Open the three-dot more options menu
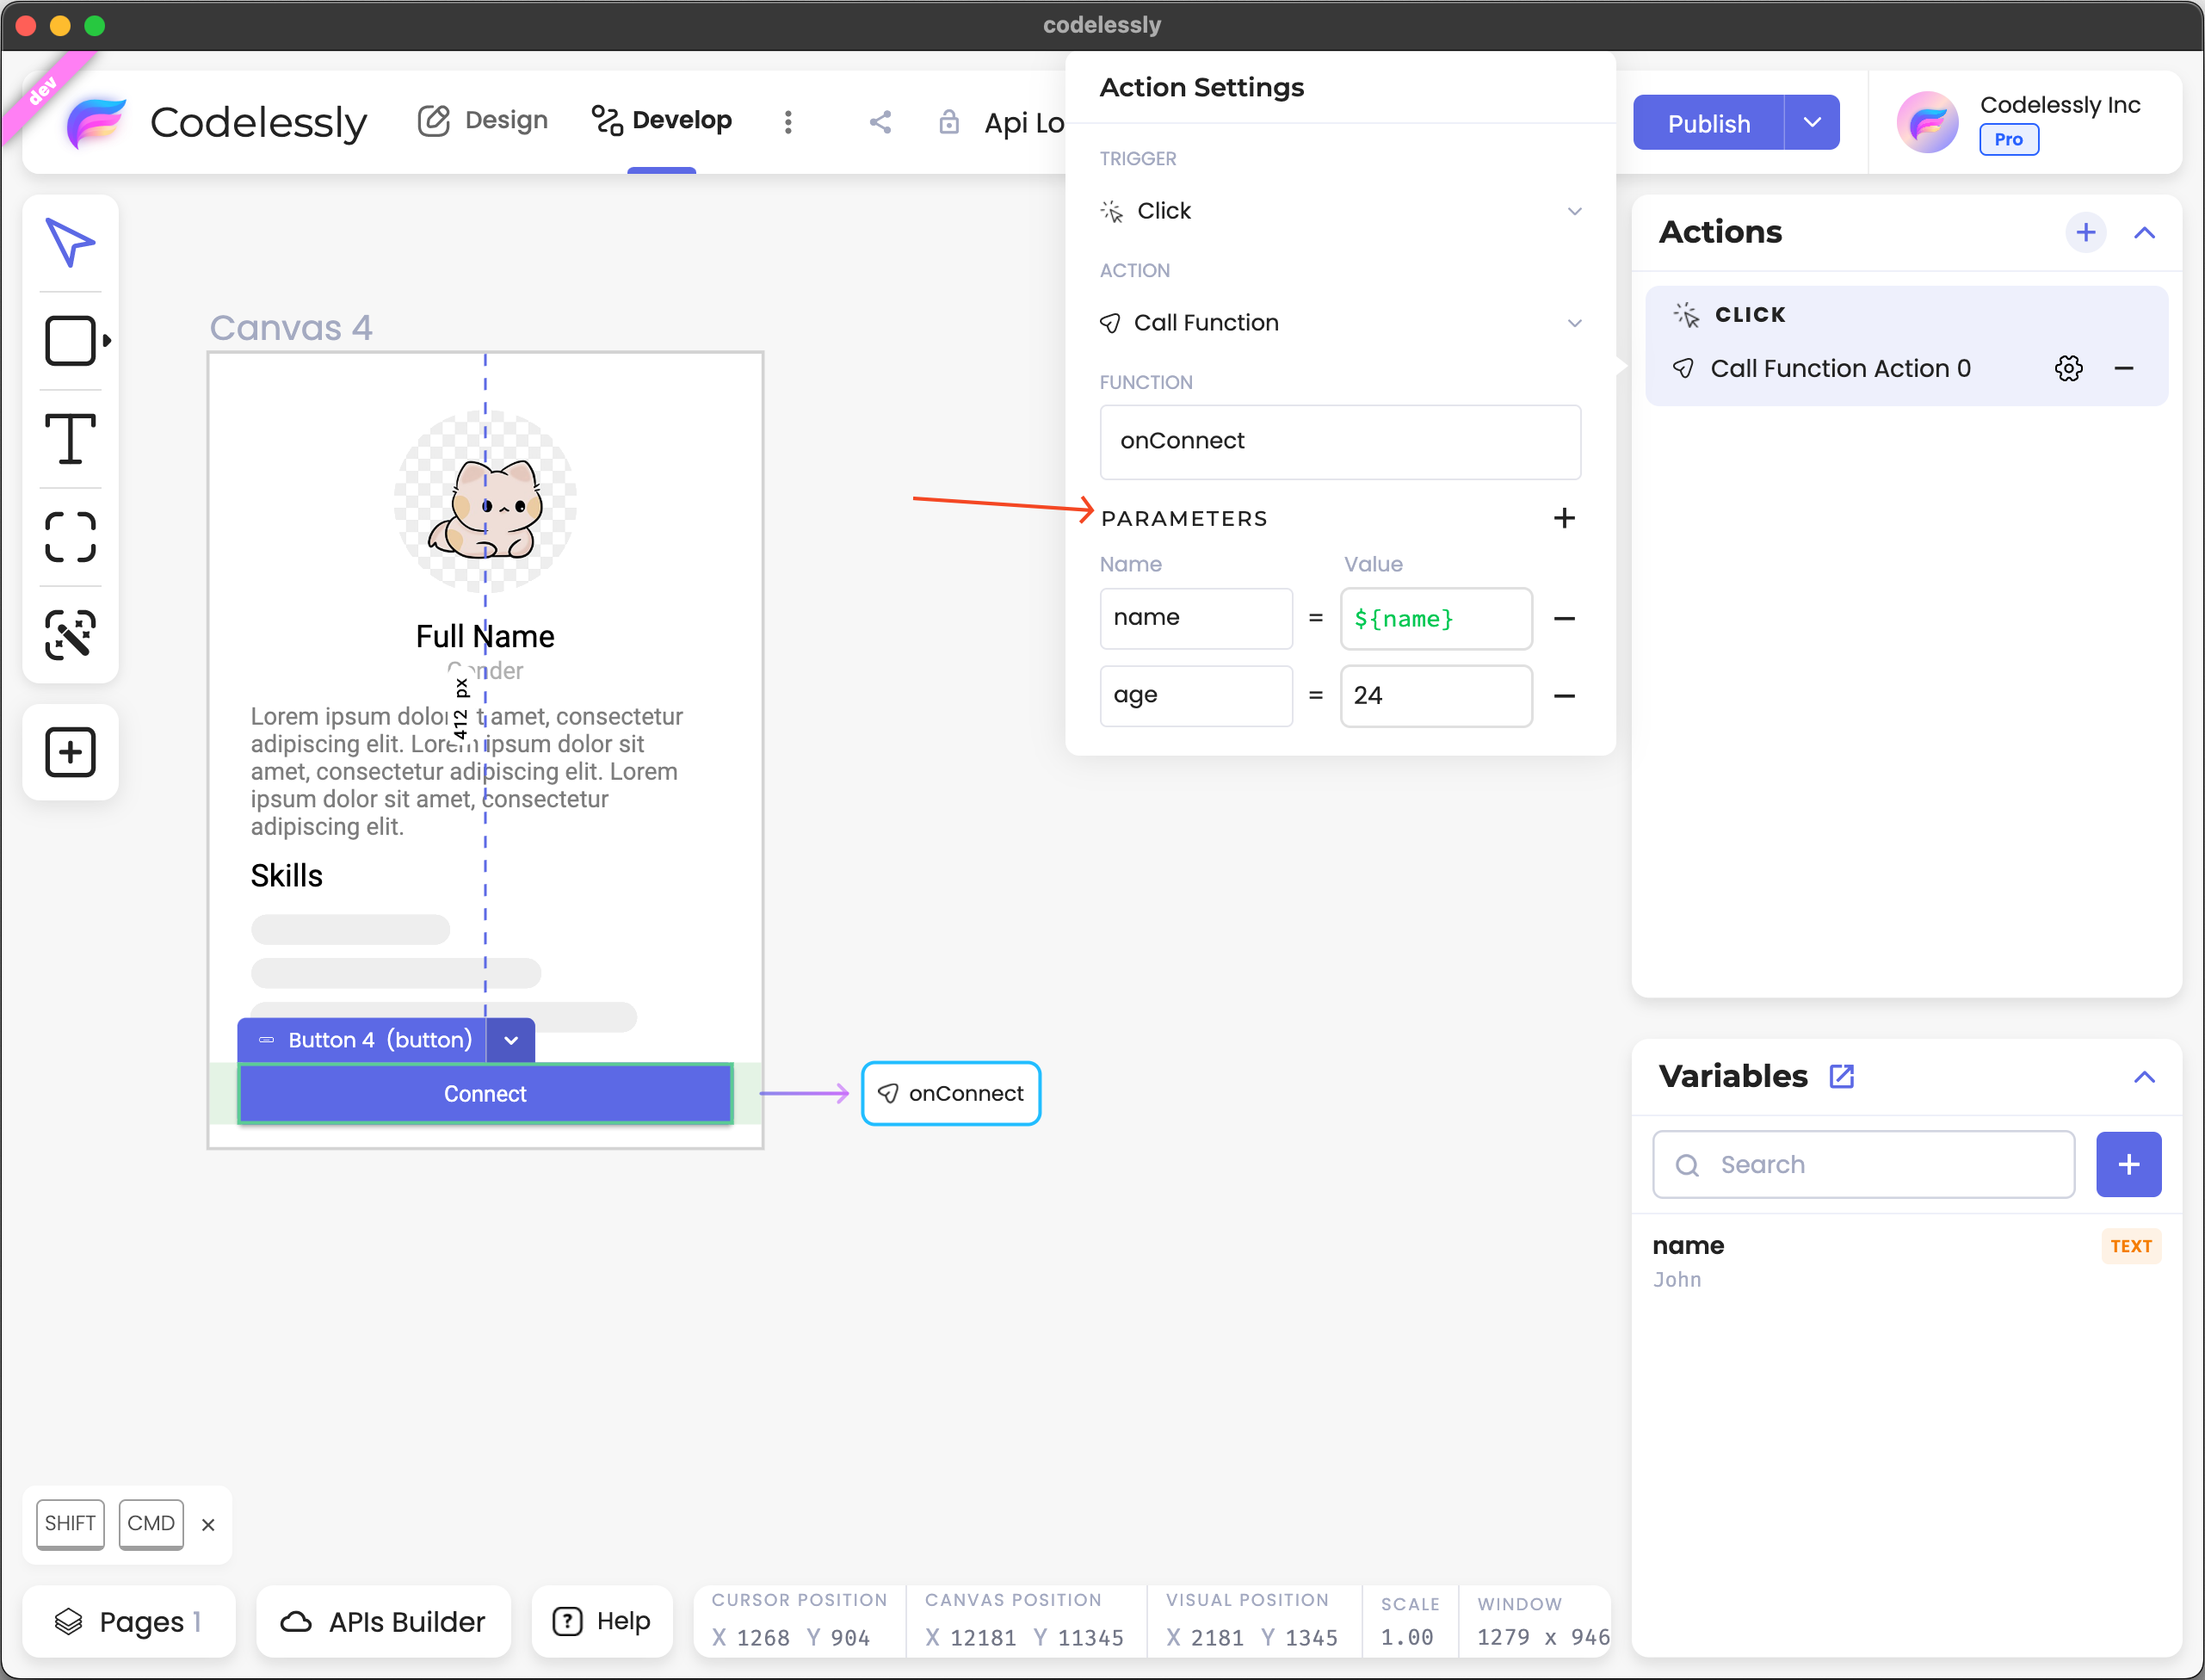The image size is (2205, 1680). tap(788, 122)
